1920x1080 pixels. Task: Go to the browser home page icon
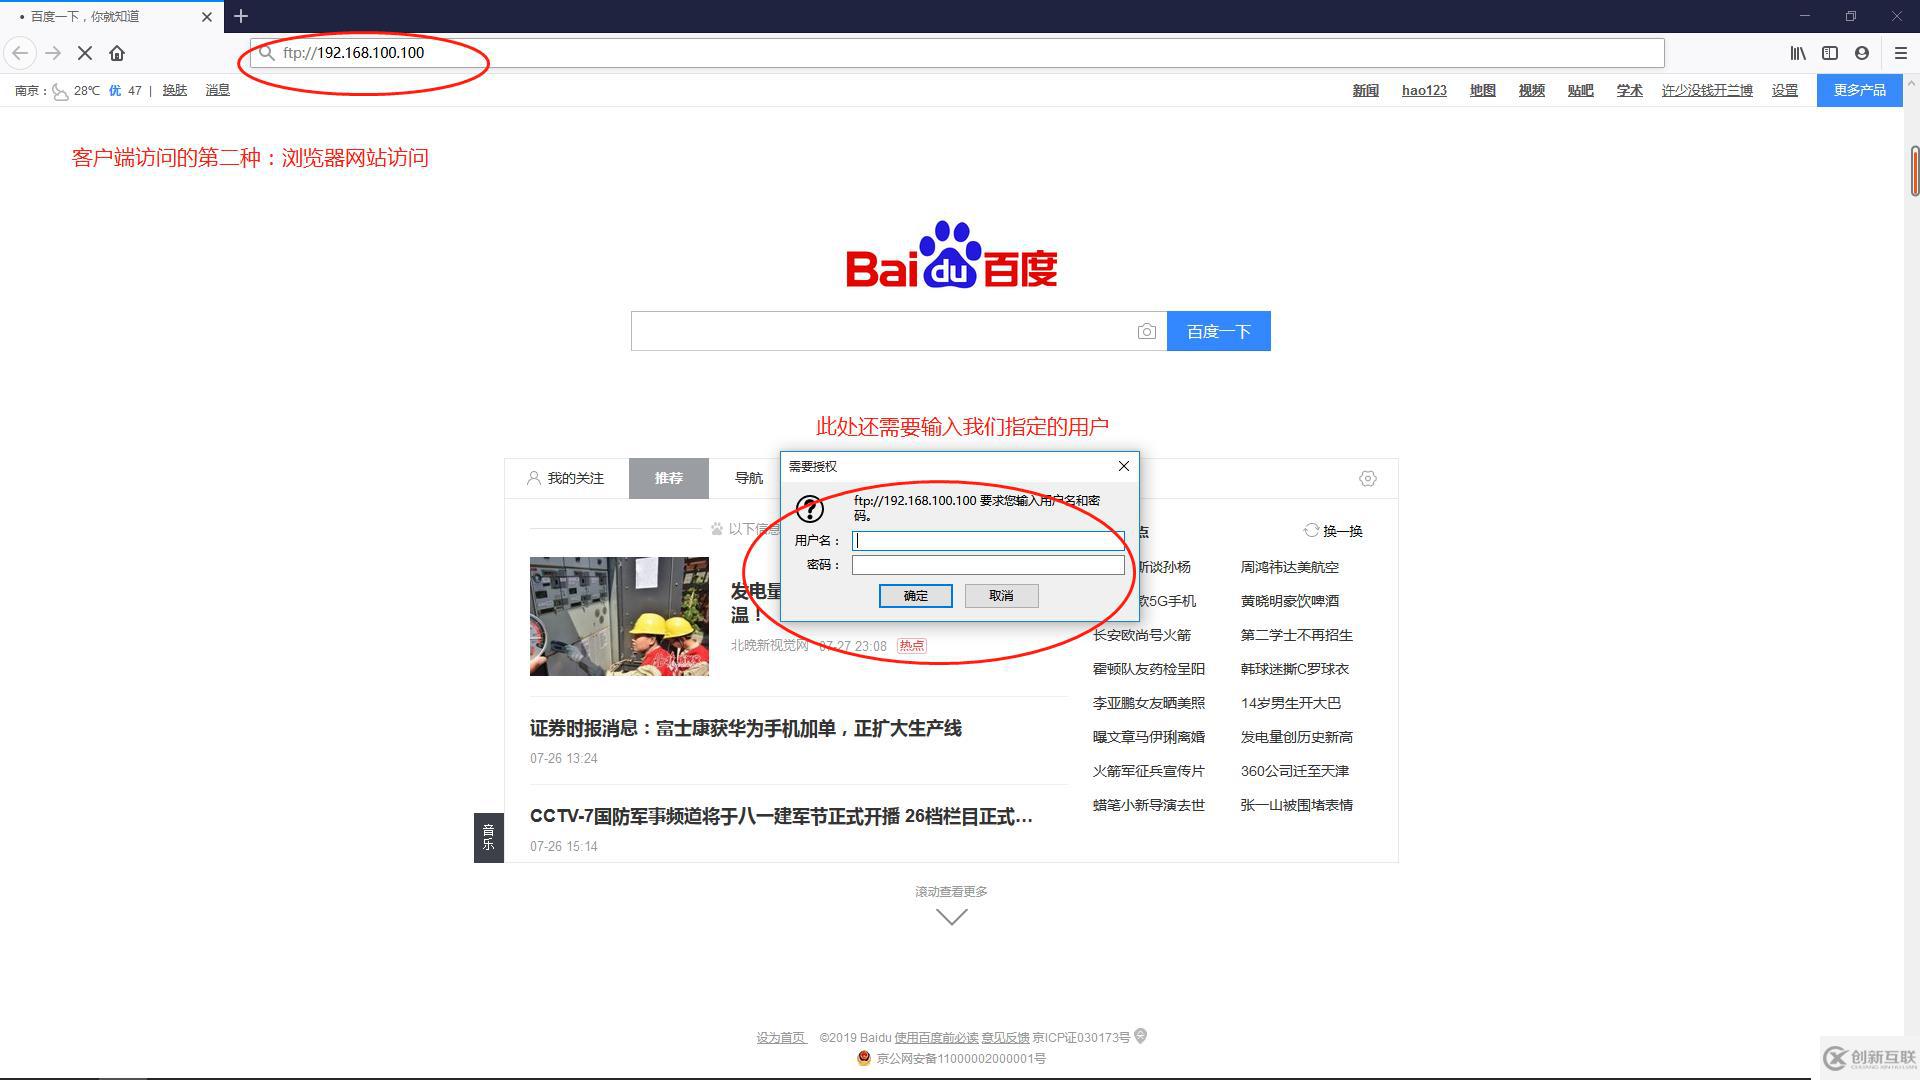coord(117,53)
